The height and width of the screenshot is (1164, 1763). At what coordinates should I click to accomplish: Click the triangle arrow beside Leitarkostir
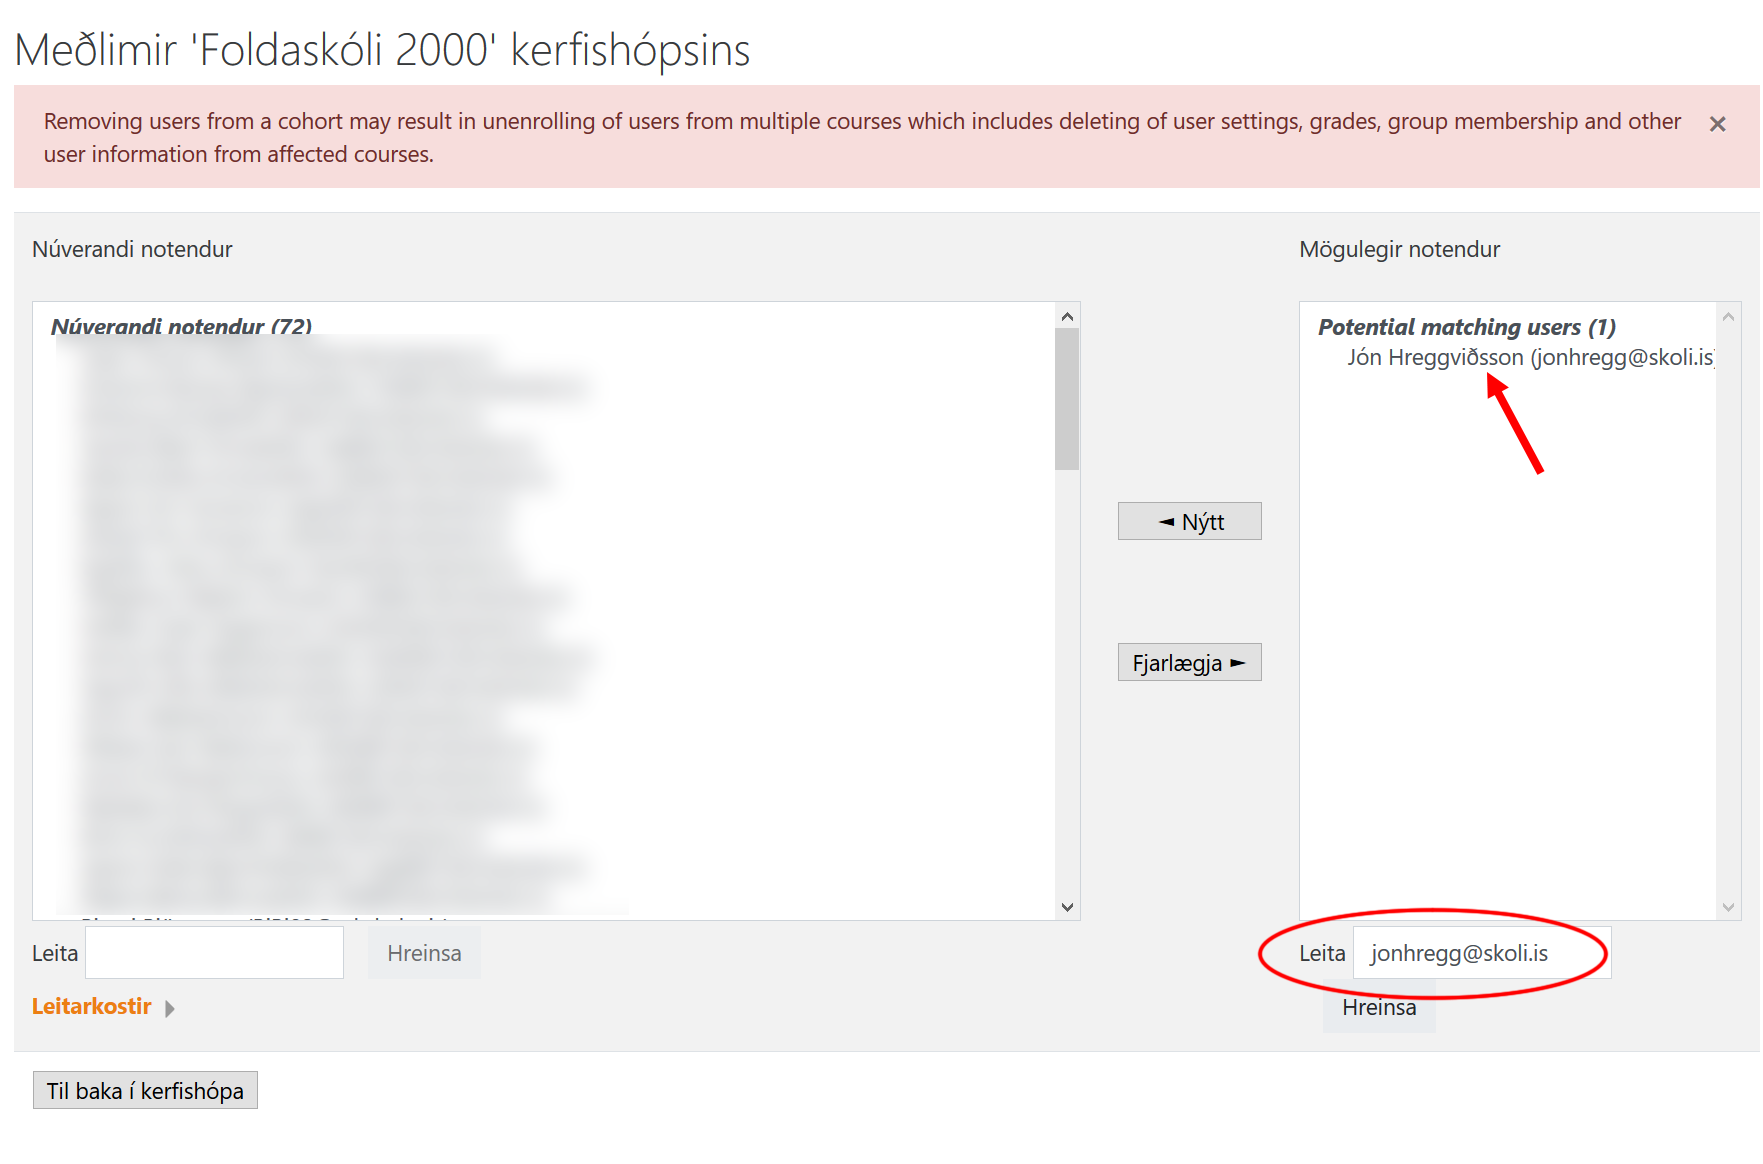tap(170, 1008)
